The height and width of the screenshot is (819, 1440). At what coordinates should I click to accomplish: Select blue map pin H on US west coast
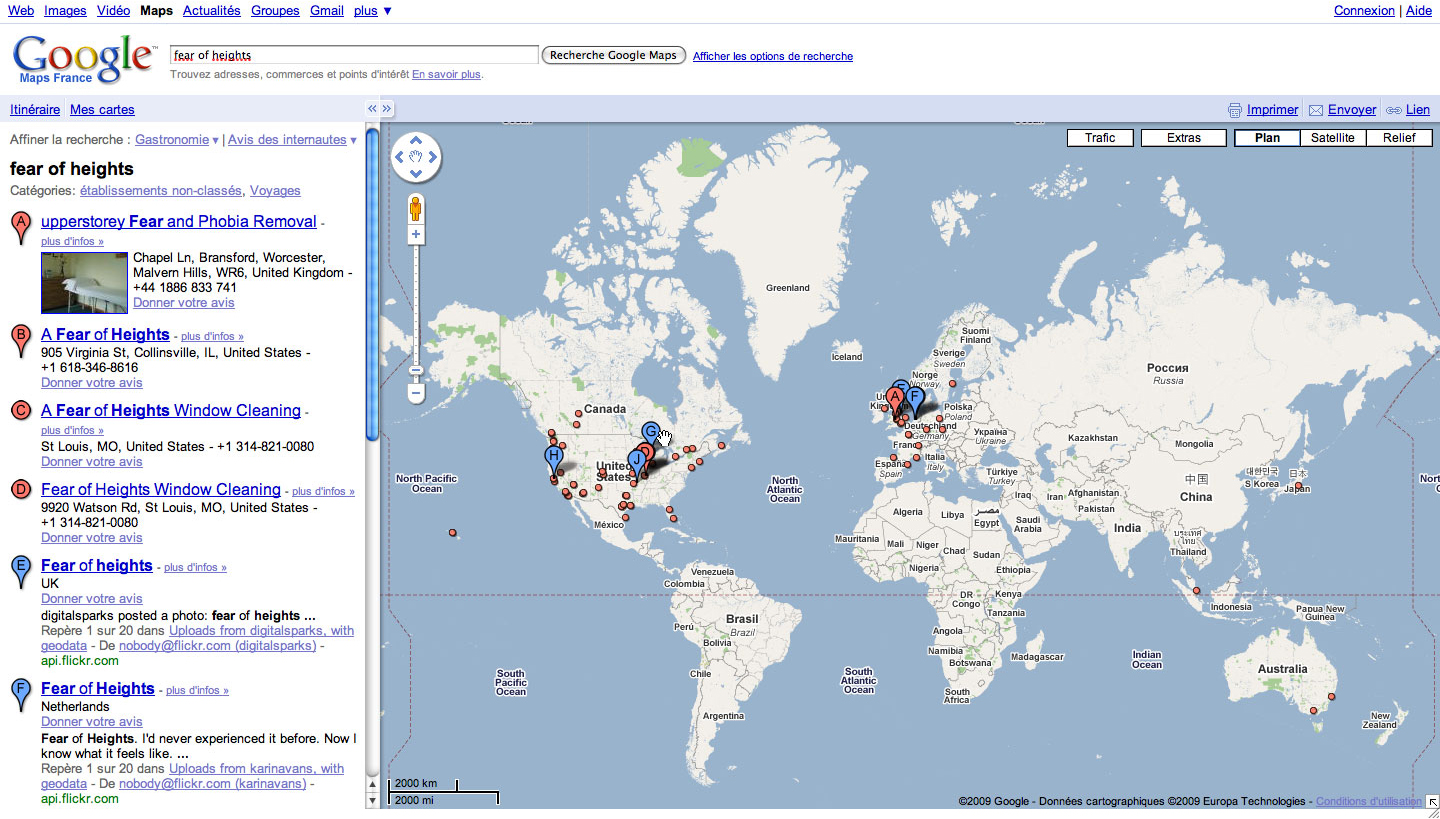[554, 458]
